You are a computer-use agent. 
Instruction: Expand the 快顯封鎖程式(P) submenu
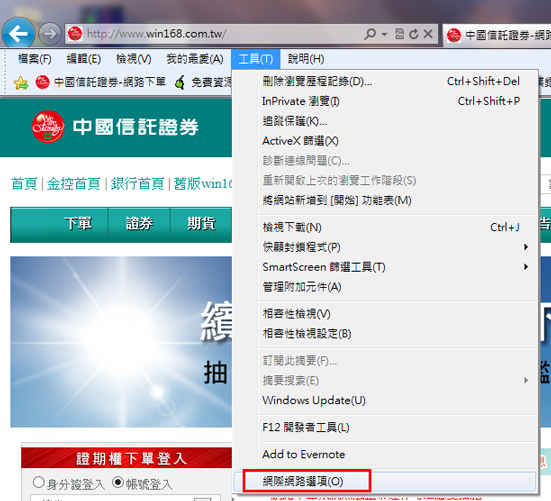coord(385,247)
